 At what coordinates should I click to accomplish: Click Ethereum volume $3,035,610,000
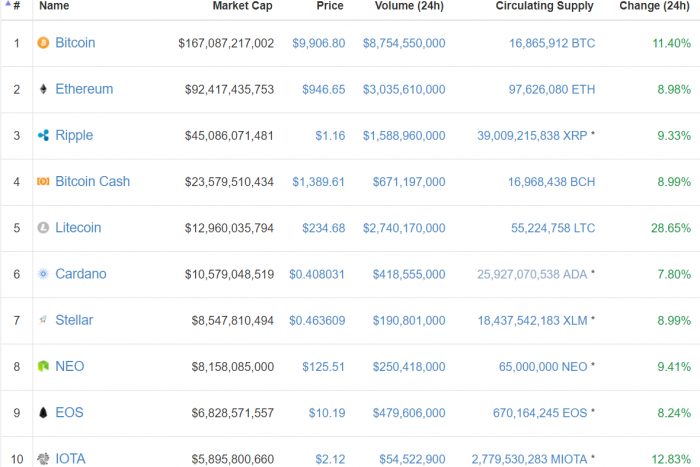pos(404,89)
